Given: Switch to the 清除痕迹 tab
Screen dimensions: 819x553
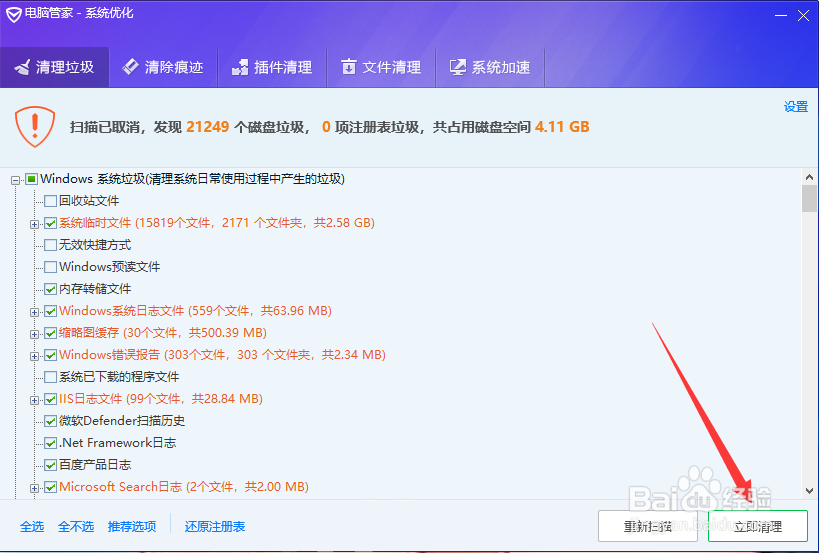Looking at the screenshot, I should point(163,67).
